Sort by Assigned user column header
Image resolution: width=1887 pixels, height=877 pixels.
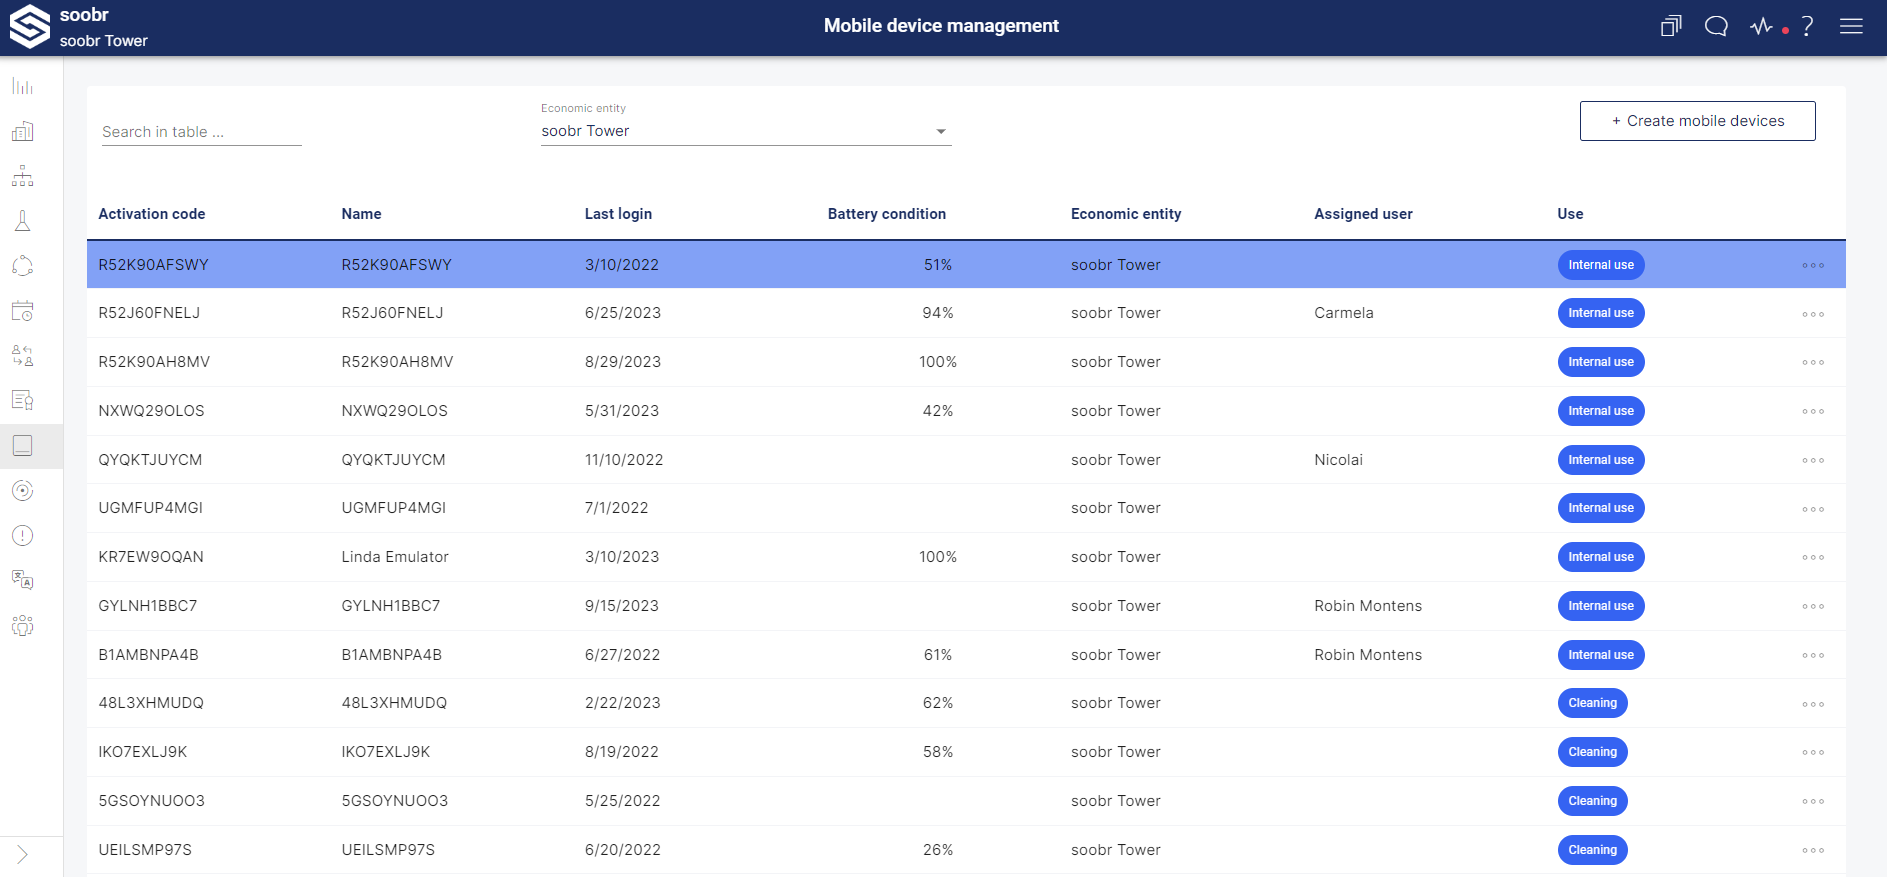1363,214
